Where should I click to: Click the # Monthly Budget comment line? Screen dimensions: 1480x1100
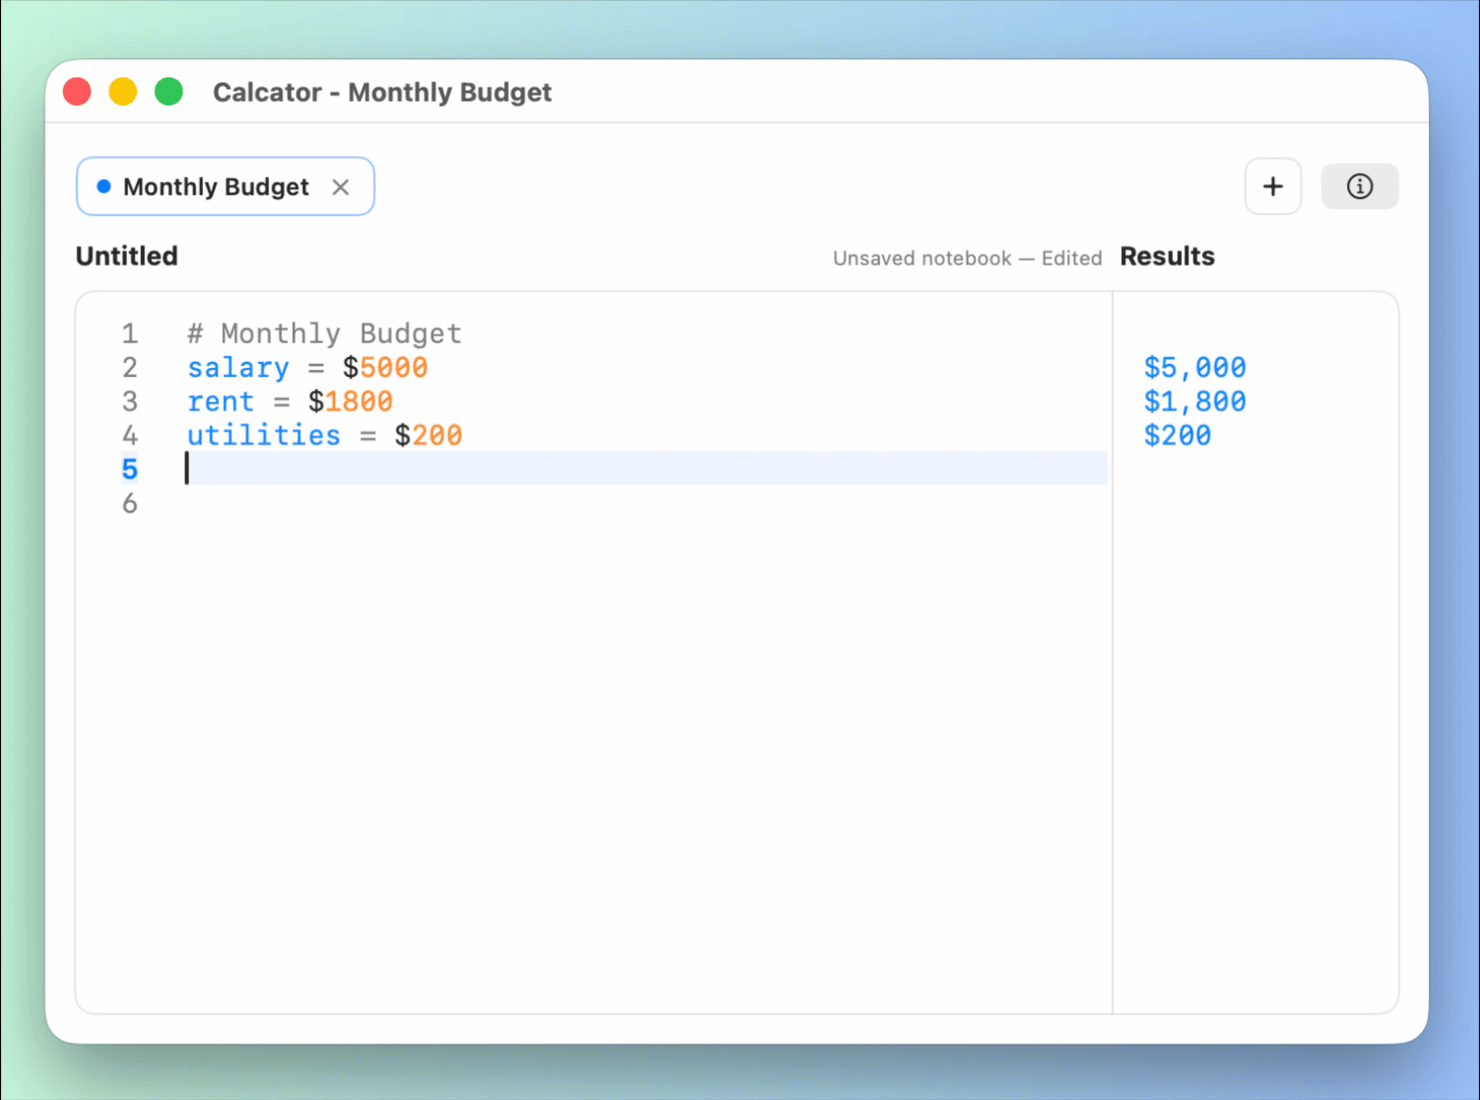click(324, 333)
